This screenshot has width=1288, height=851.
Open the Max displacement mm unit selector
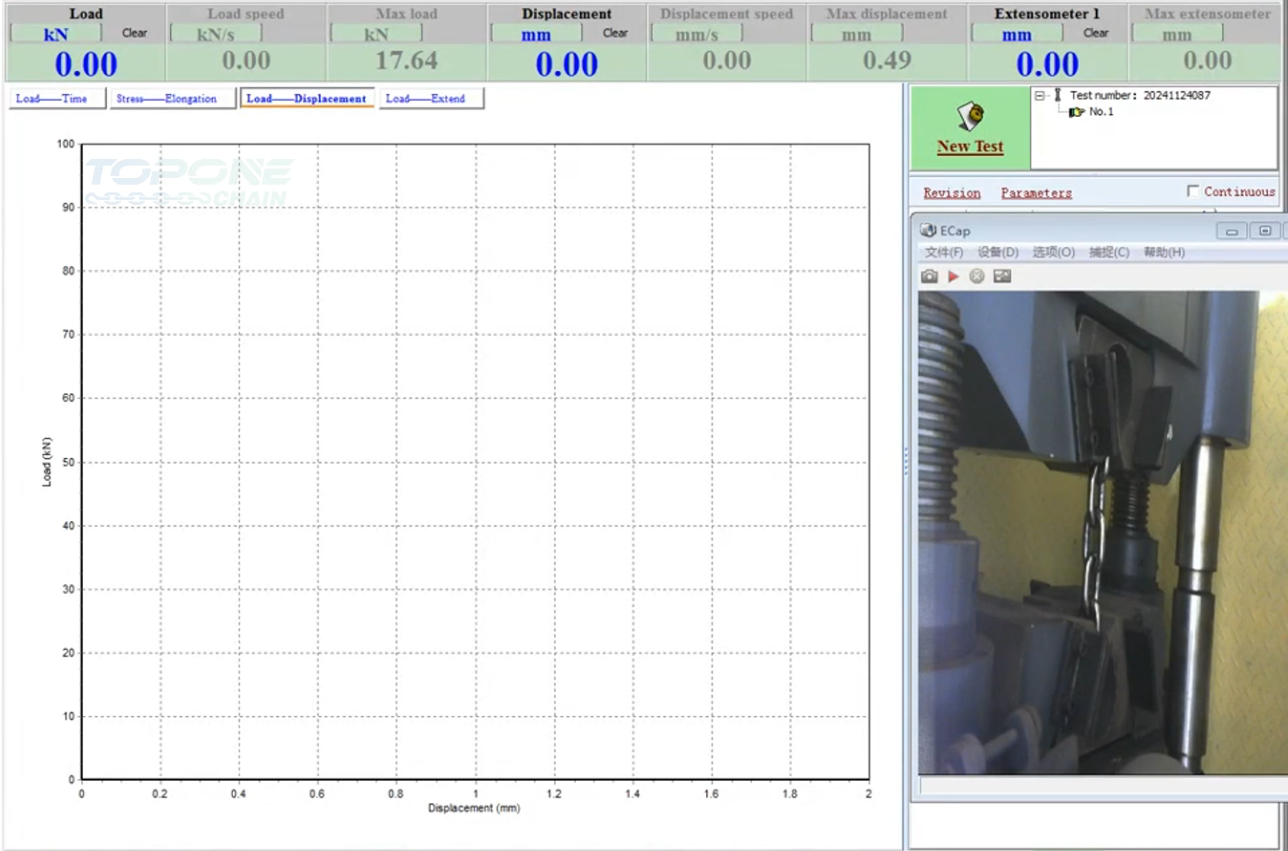(856, 34)
